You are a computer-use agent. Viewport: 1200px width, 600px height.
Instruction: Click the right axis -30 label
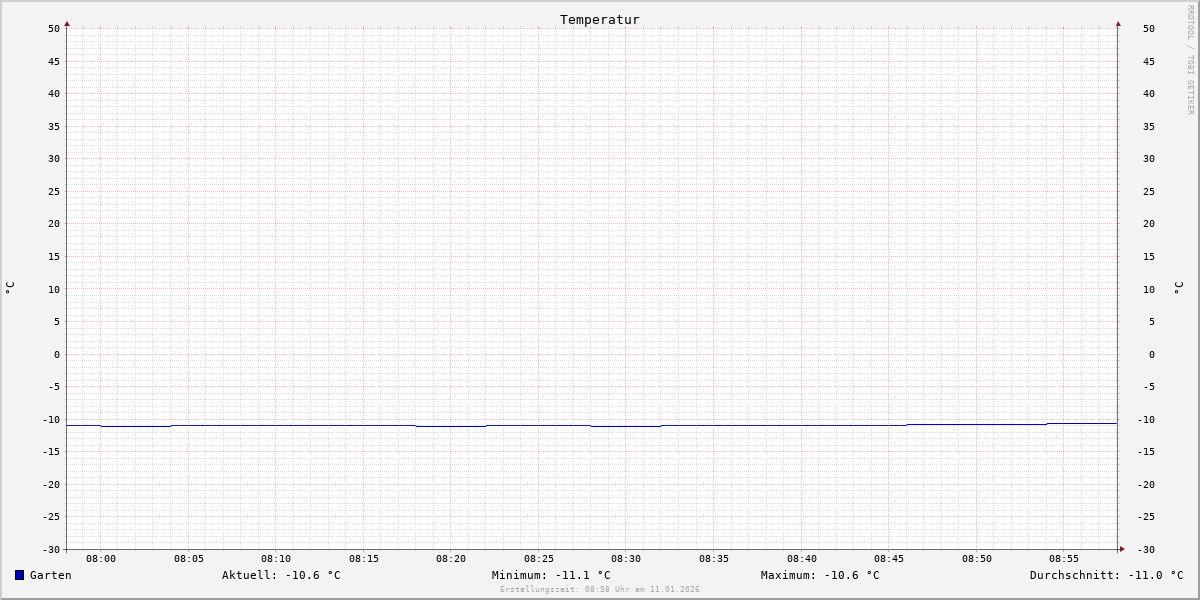[x=1148, y=549]
